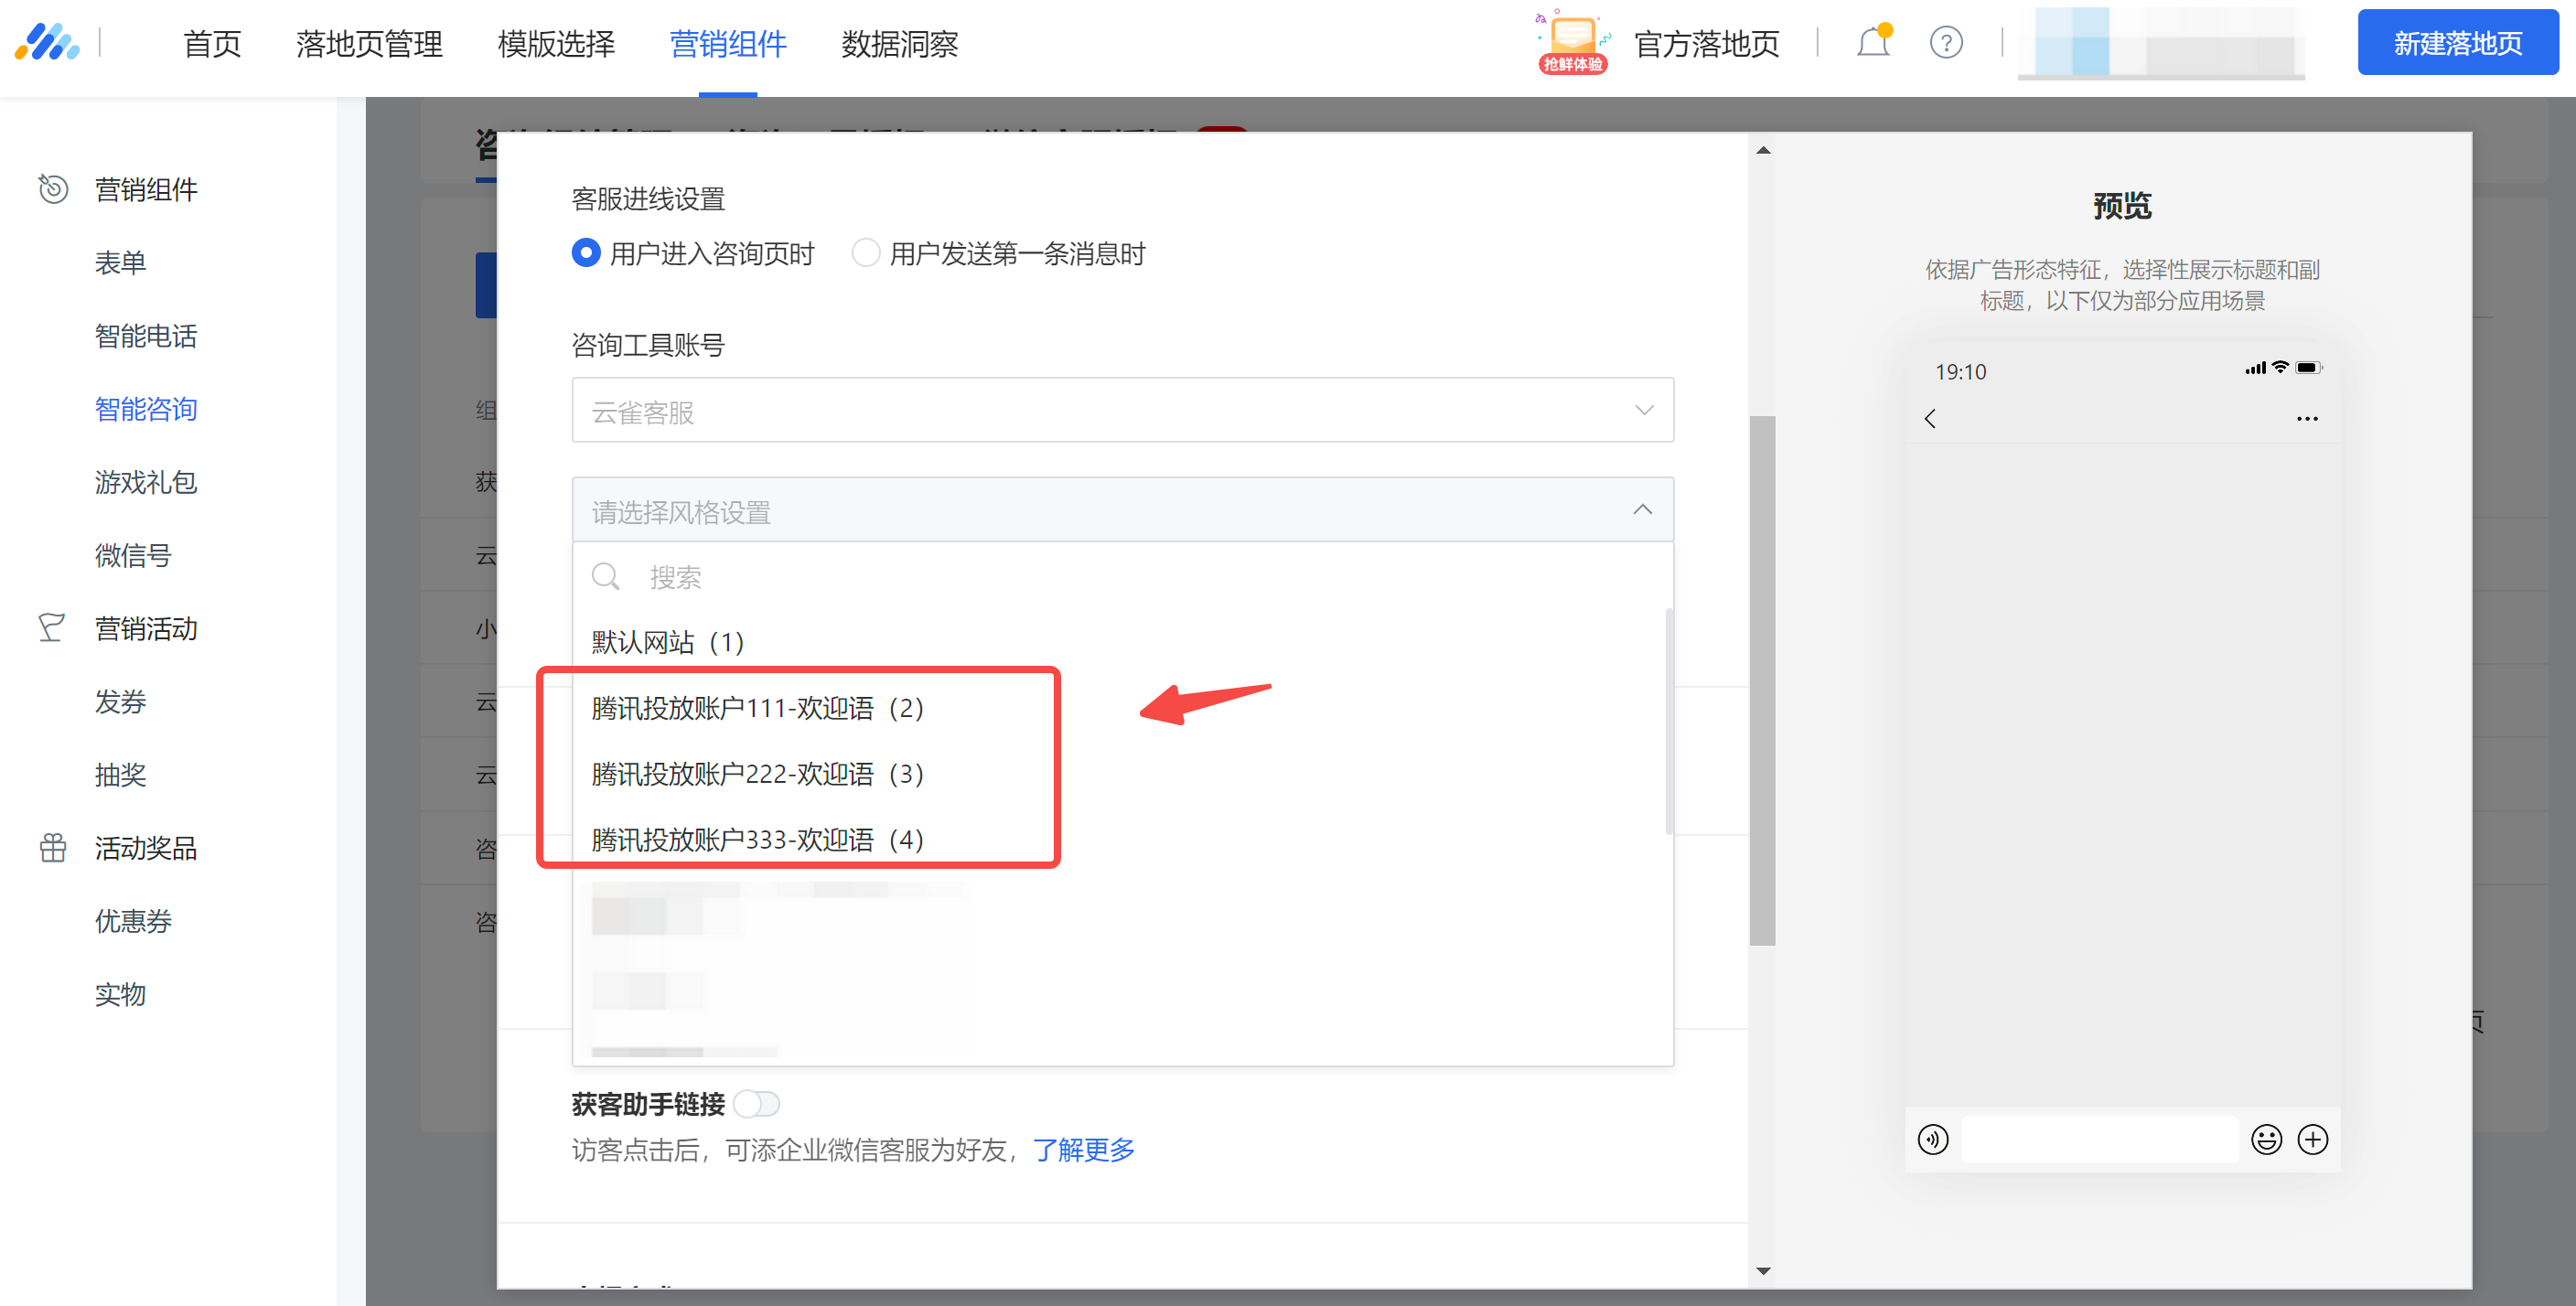This screenshot has width=2576, height=1306.
Task: Open the three-dot menu in phone preview
Action: 2306,418
